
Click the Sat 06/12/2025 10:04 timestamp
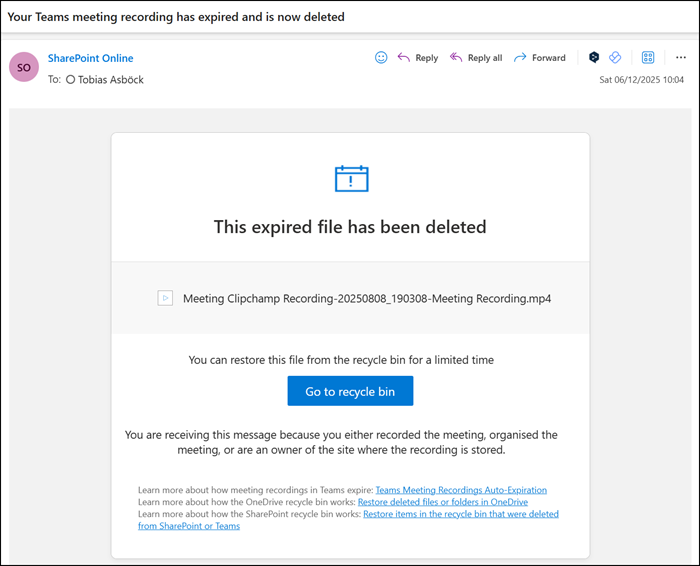pyautogui.click(x=642, y=80)
